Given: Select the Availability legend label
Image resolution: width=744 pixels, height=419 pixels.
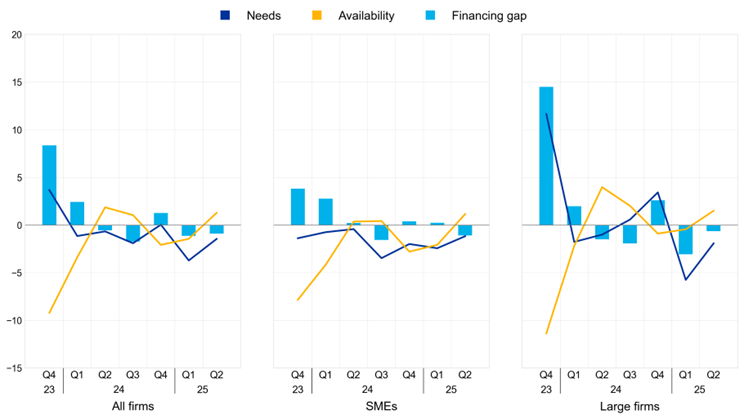Looking at the screenshot, I should pyautogui.click(x=366, y=16).
